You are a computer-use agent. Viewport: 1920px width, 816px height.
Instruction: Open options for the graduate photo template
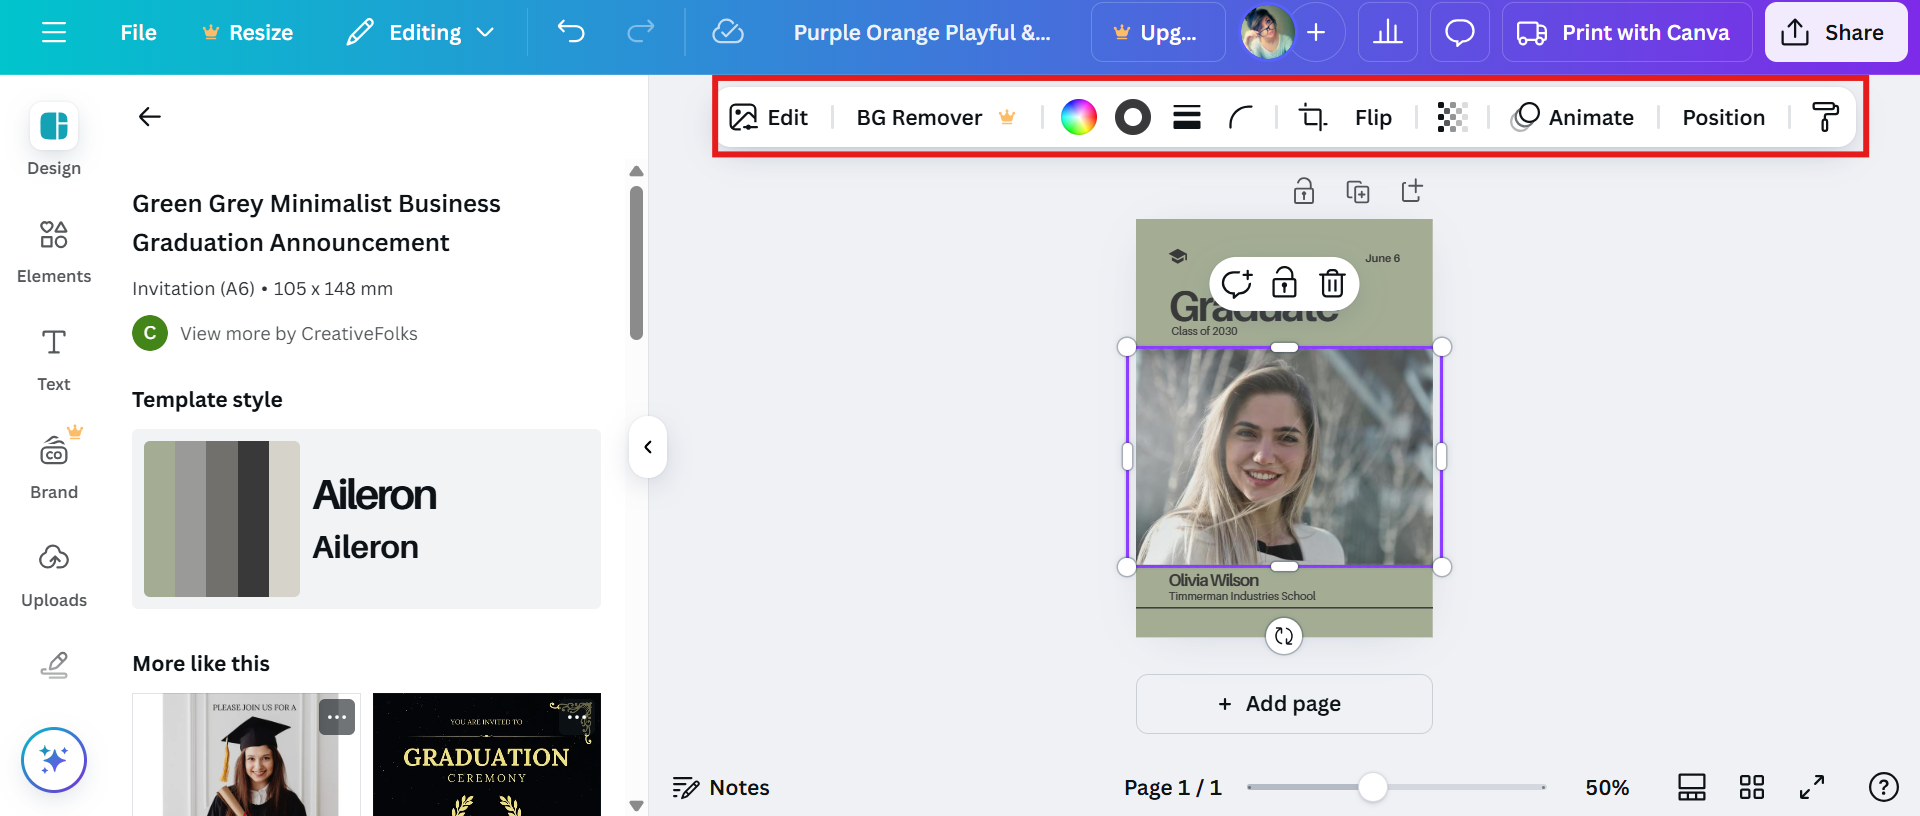(x=337, y=717)
